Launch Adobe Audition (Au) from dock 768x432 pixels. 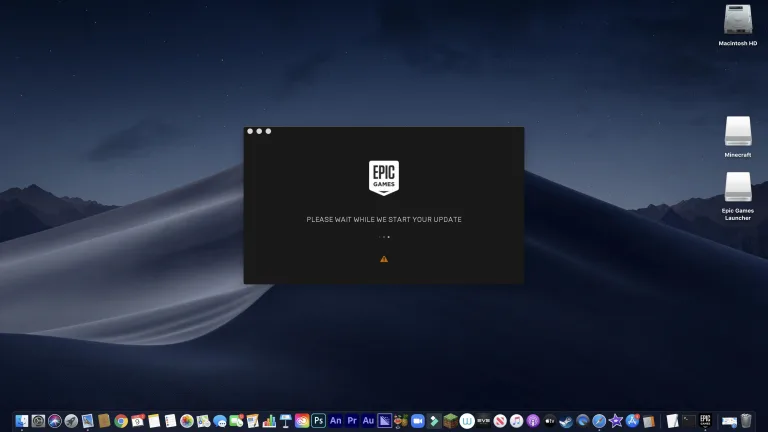(368, 421)
